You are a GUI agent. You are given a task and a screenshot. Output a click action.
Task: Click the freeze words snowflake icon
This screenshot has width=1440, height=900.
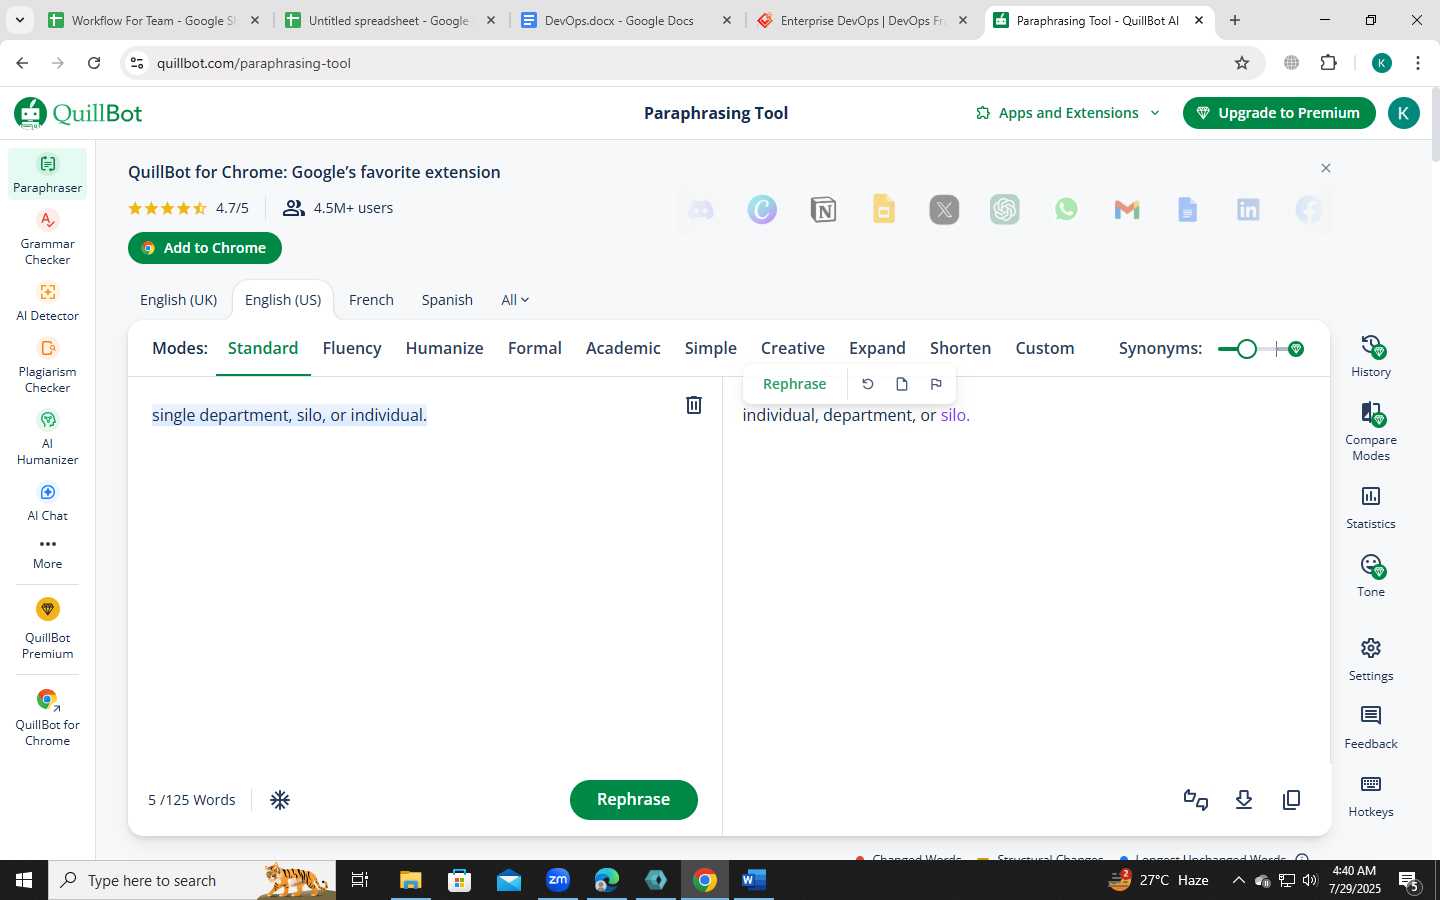pos(280,800)
